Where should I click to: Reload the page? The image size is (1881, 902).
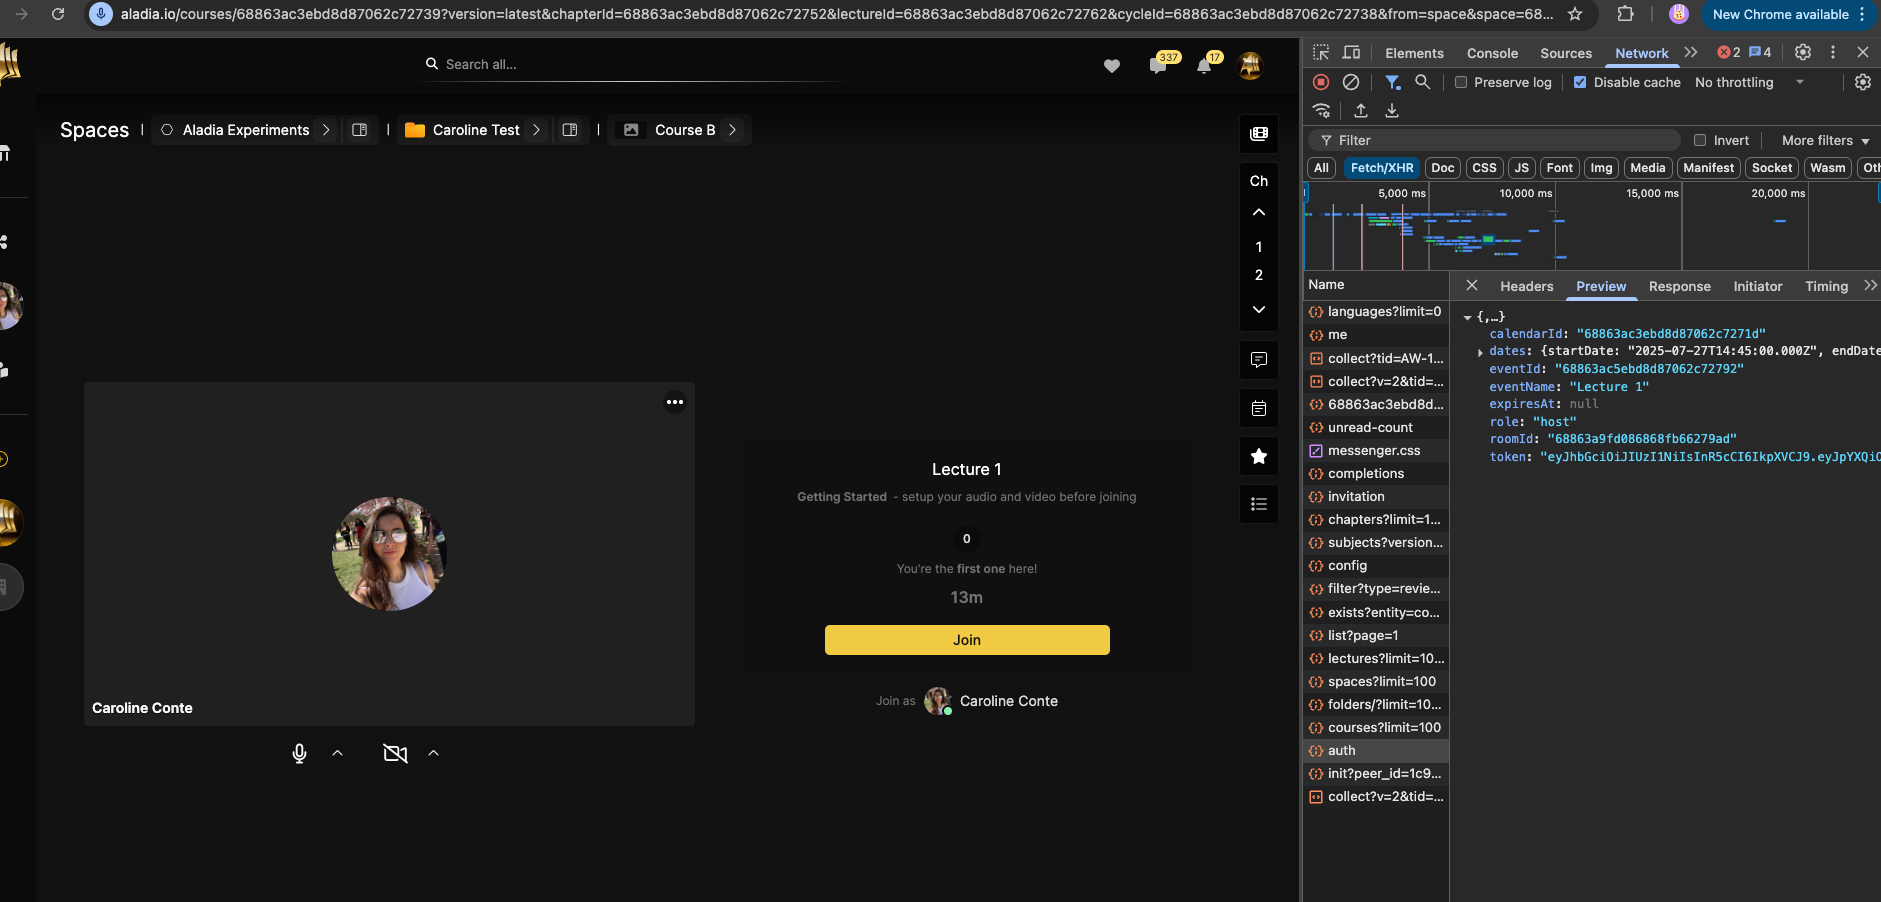coord(58,14)
